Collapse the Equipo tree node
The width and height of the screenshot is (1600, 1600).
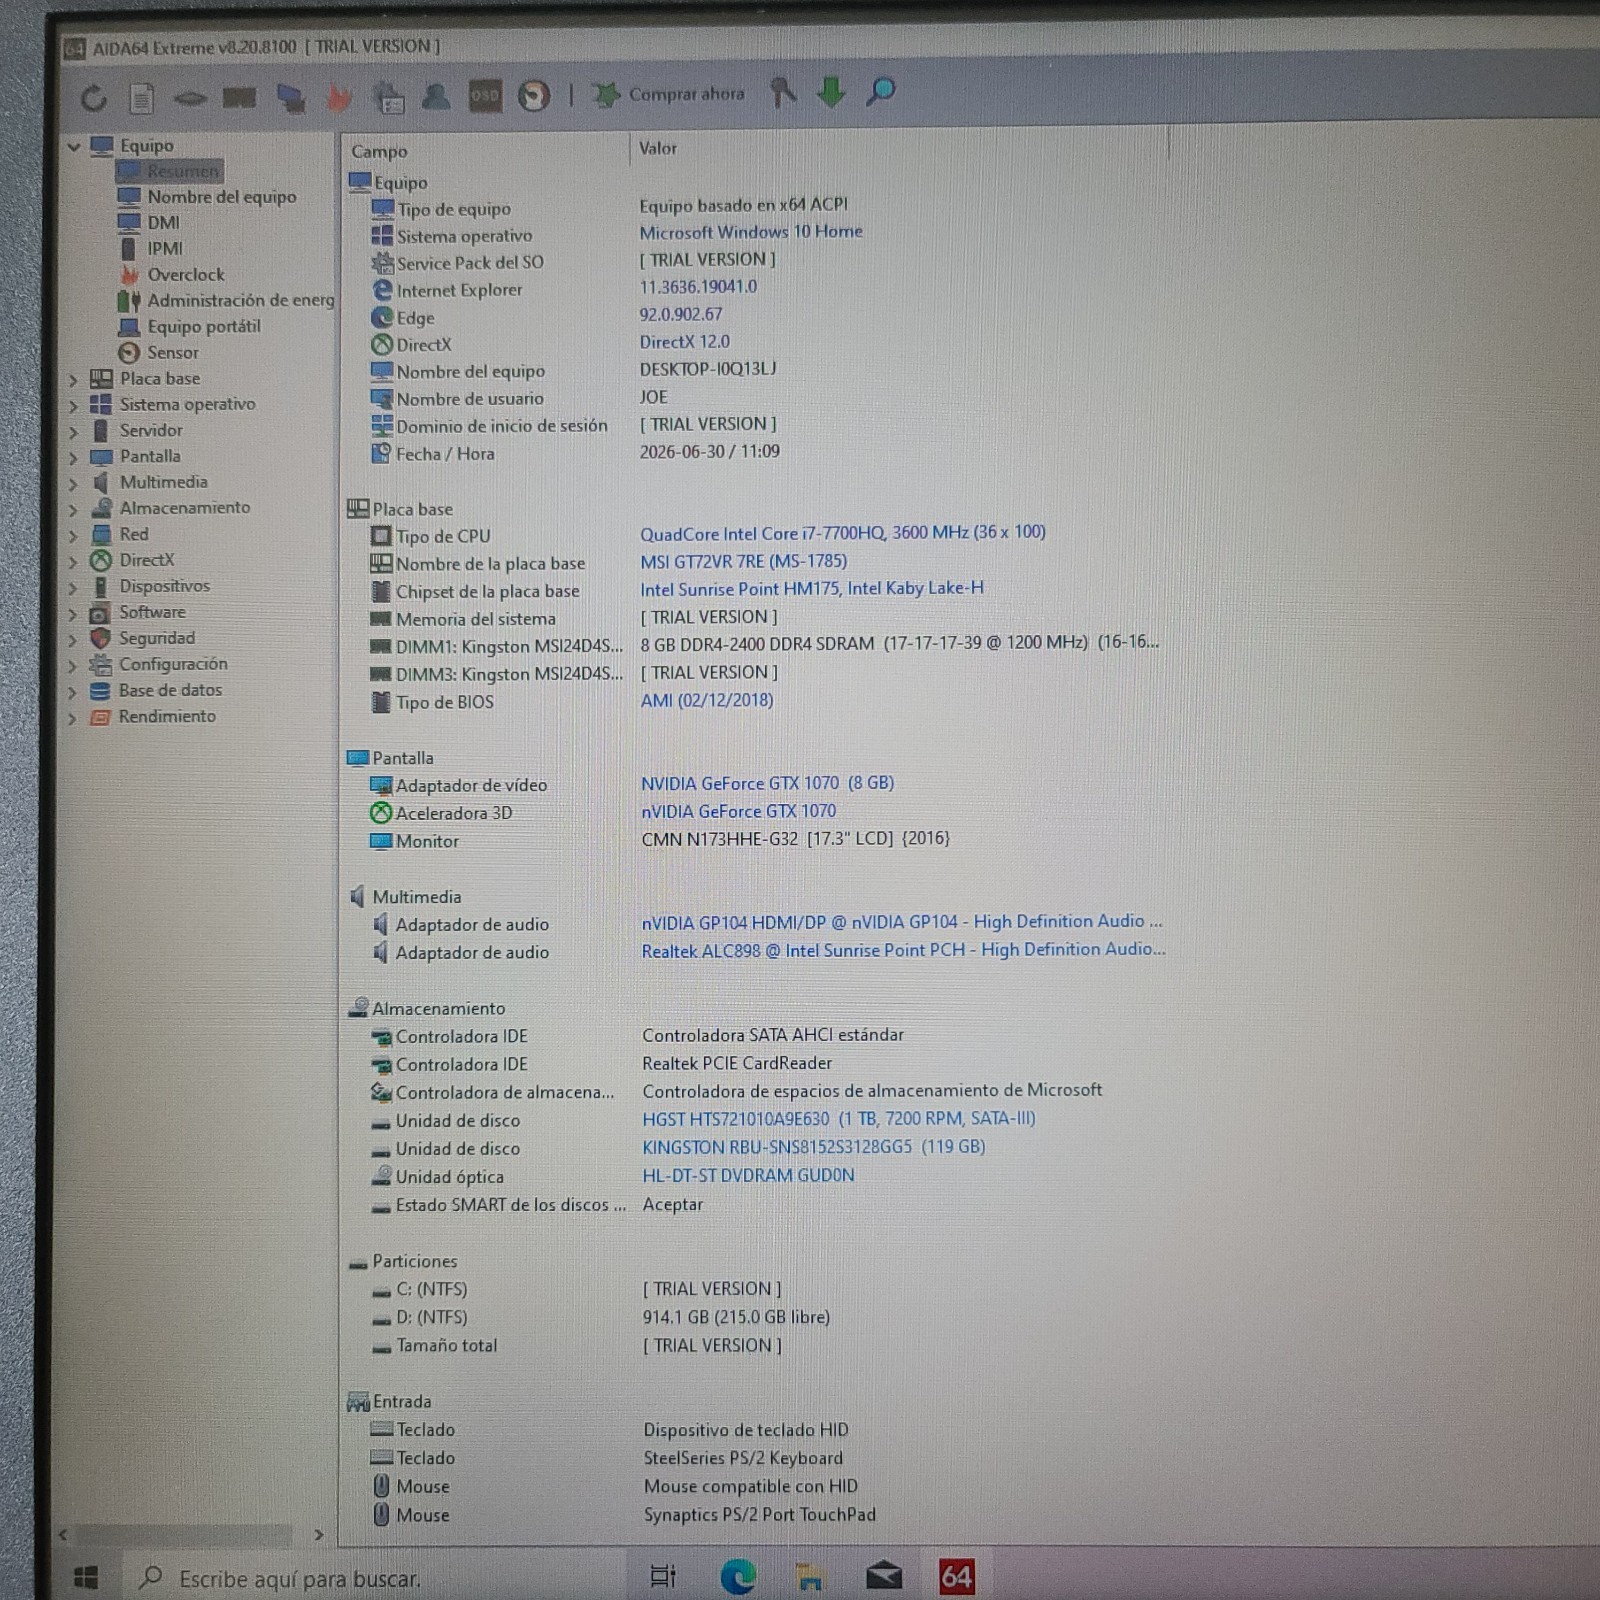[73, 146]
